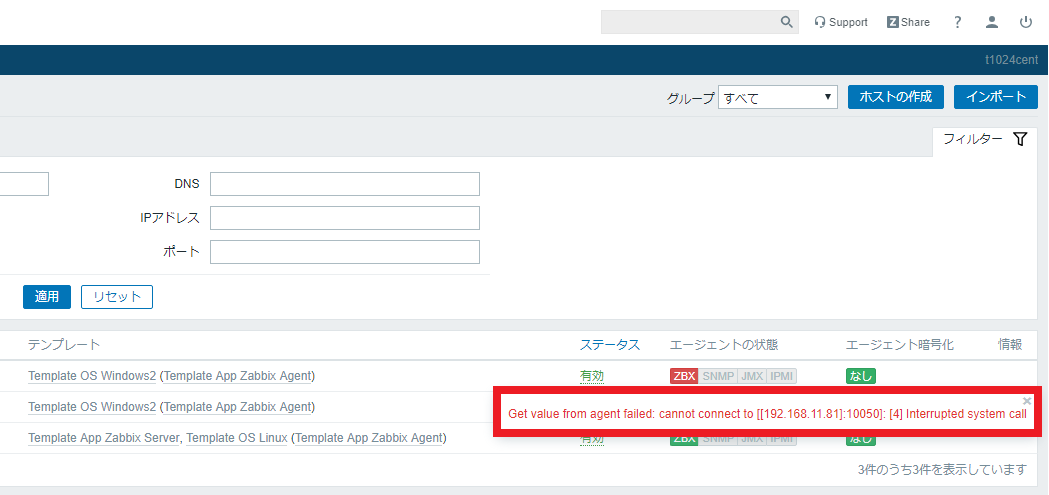
Task: Click the エージェント暗号化 column header
Action: coord(900,345)
